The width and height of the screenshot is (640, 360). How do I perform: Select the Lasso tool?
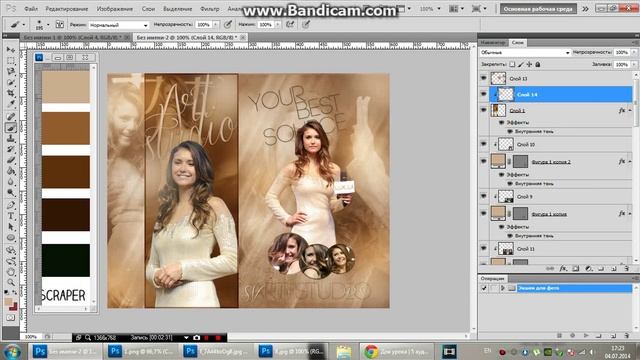pyautogui.click(x=11, y=71)
